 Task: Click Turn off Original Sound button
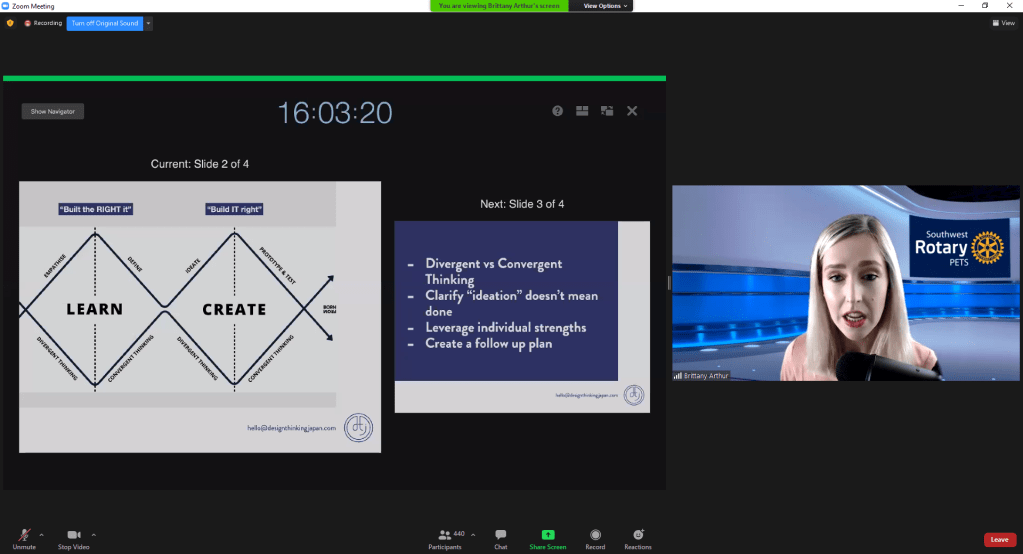[104, 23]
